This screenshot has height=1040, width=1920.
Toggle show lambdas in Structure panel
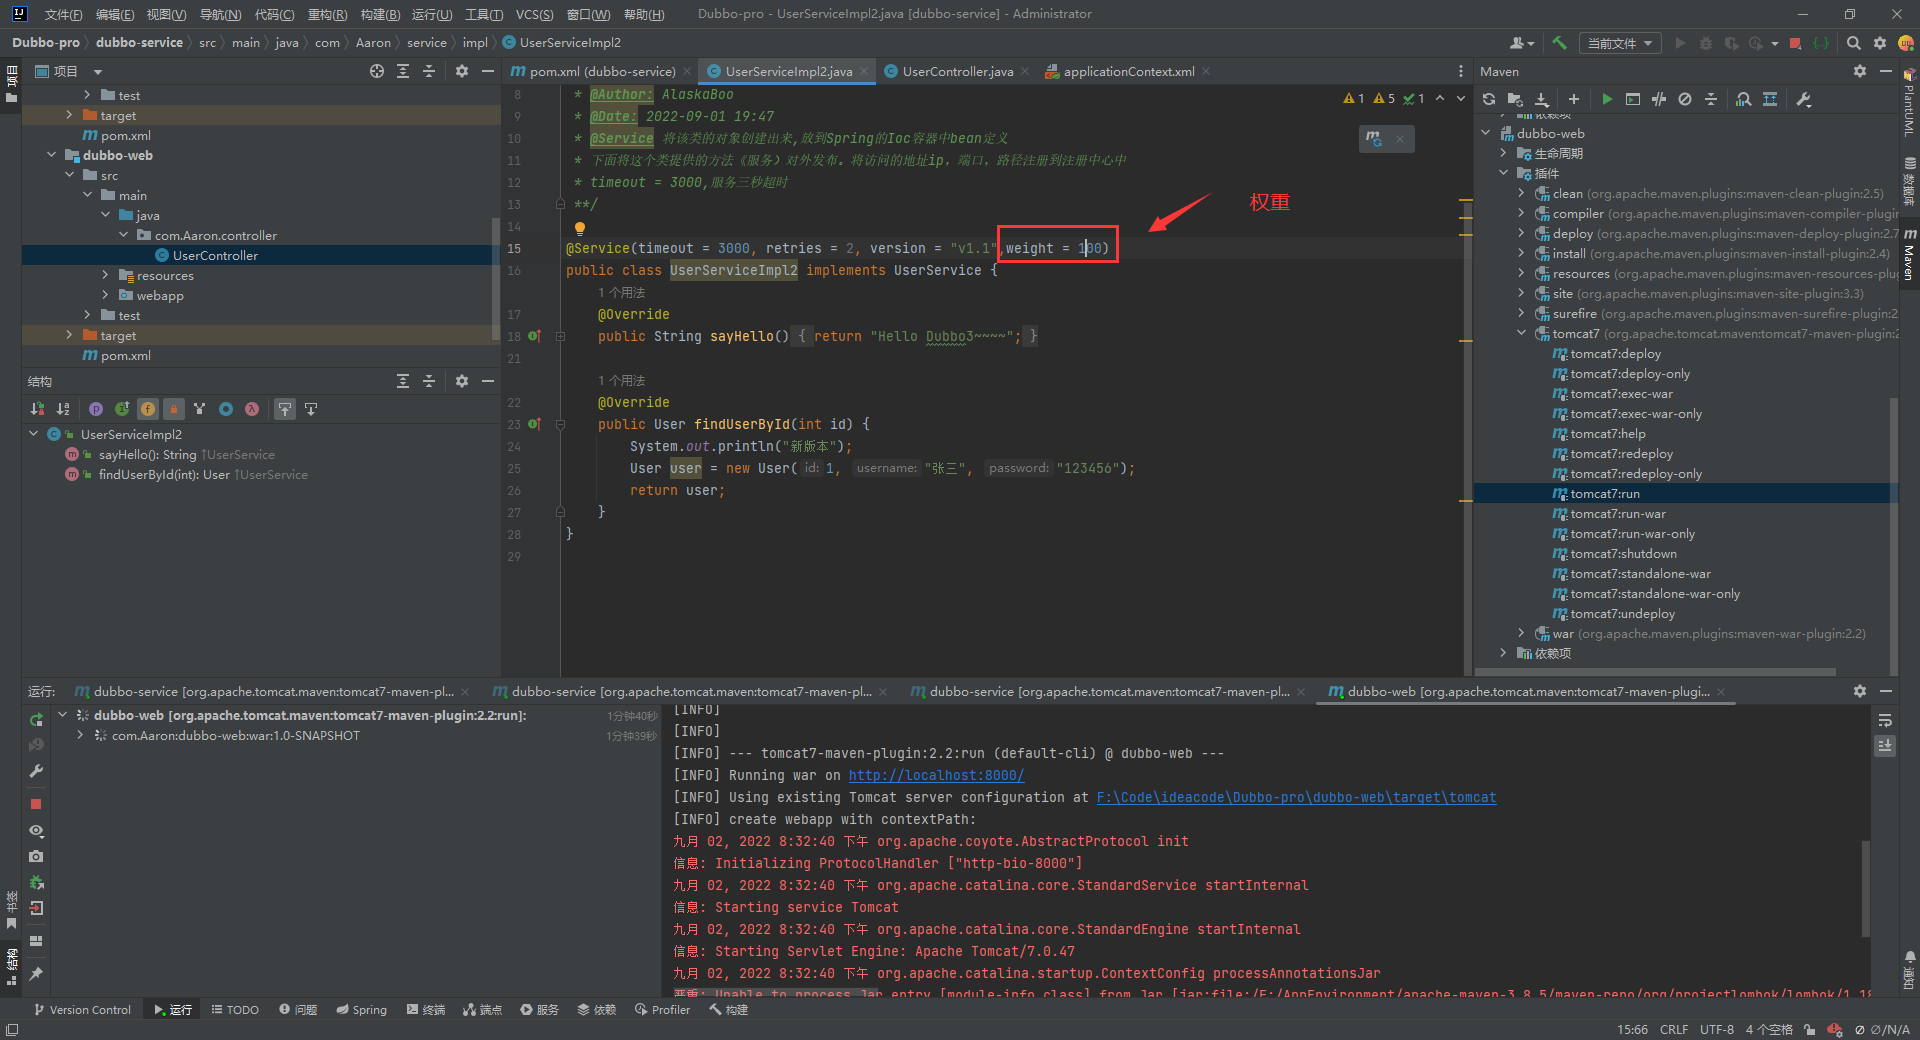coord(252,409)
